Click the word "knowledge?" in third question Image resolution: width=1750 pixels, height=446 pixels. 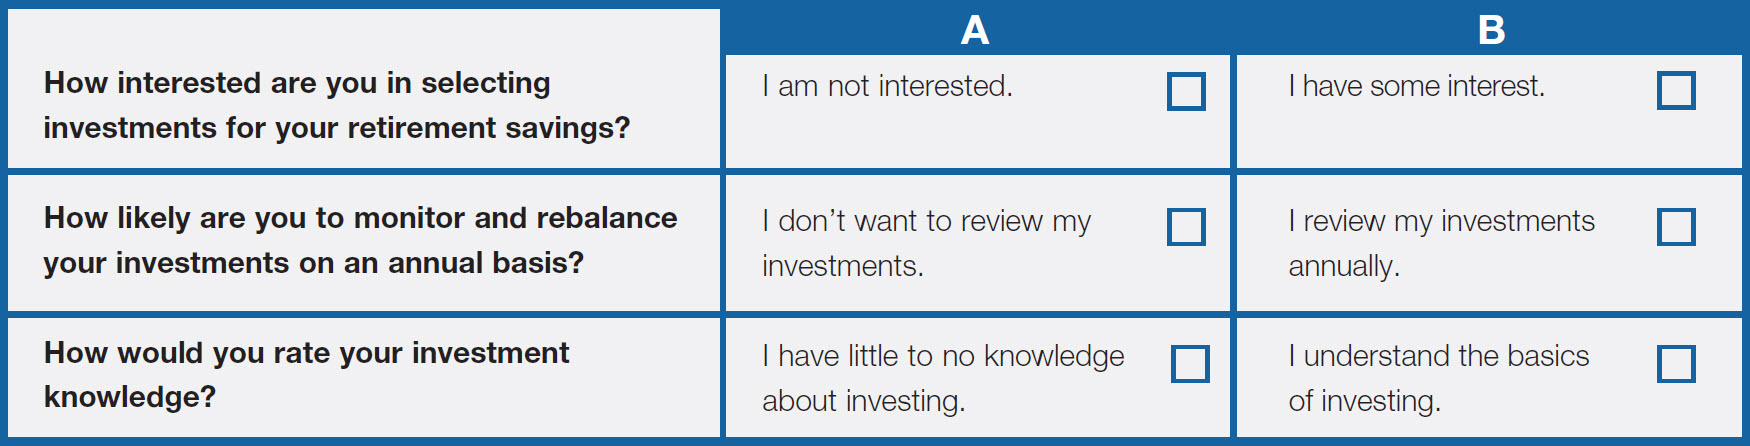point(130,397)
